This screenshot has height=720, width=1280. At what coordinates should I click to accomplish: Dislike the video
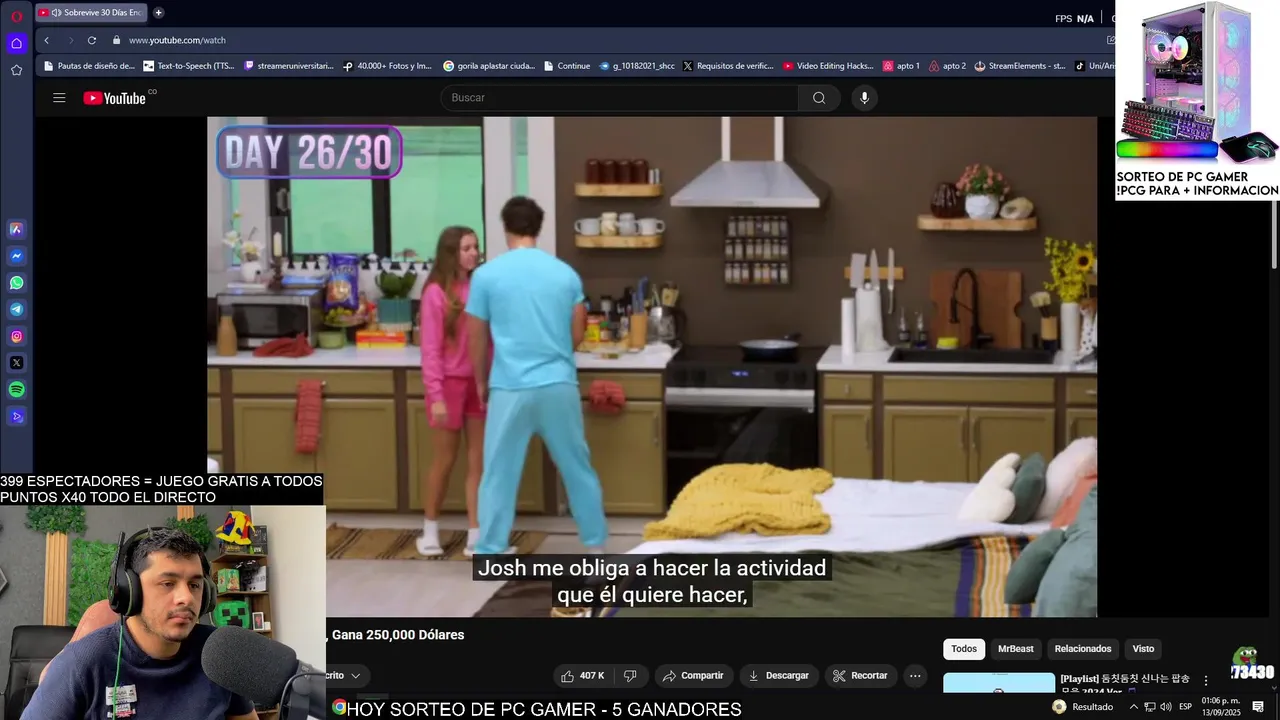pyautogui.click(x=630, y=676)
